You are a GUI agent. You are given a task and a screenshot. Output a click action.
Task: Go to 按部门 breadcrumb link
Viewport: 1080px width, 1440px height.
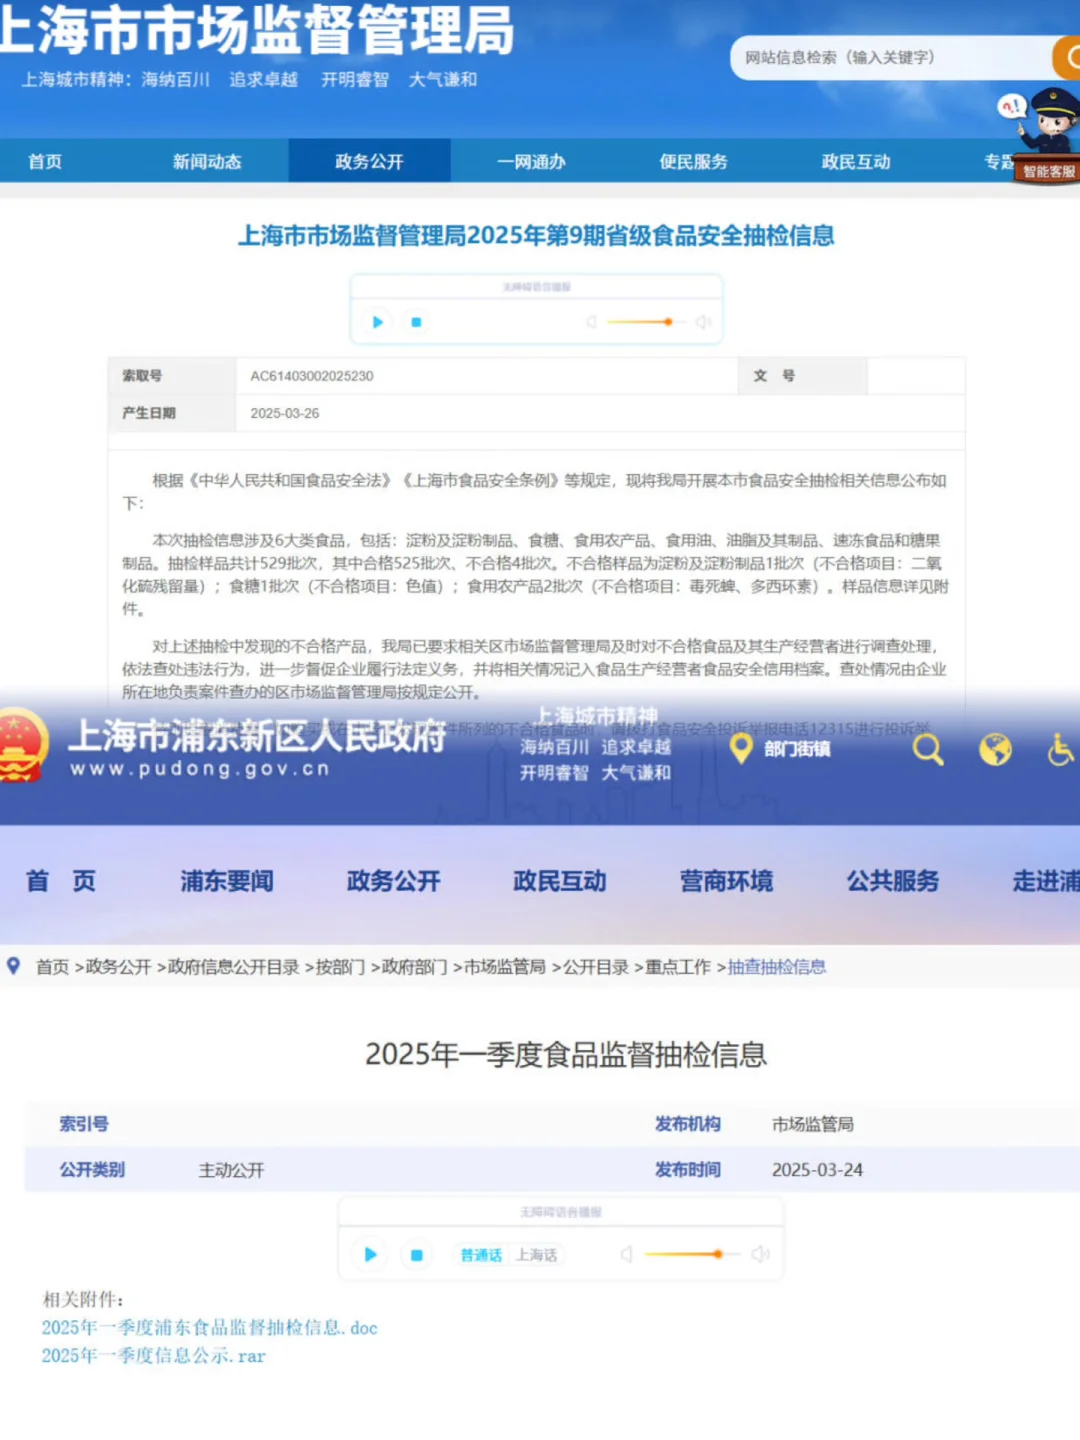(x=340, y=967)
